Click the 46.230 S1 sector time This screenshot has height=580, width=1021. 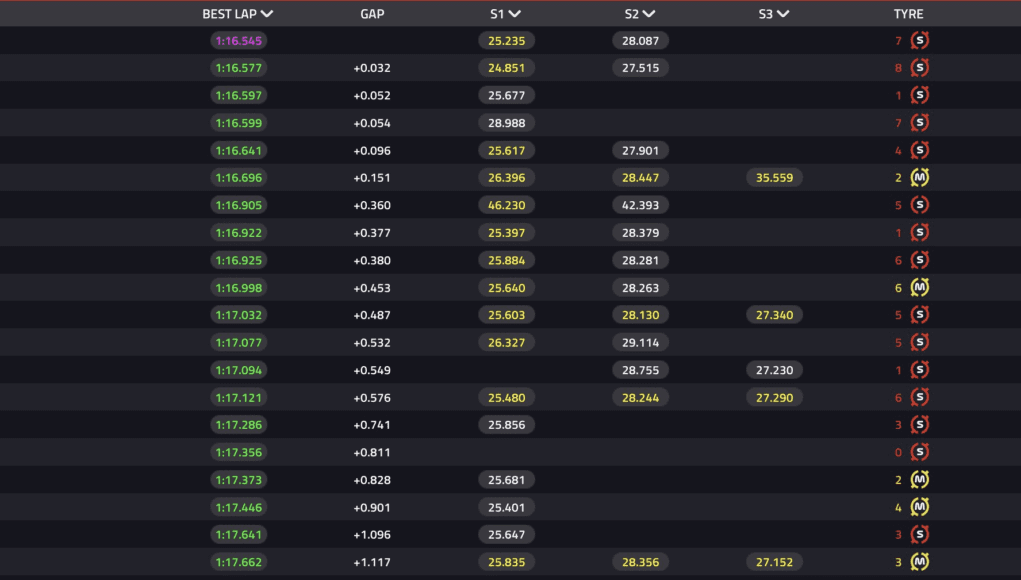pos(507,205)
